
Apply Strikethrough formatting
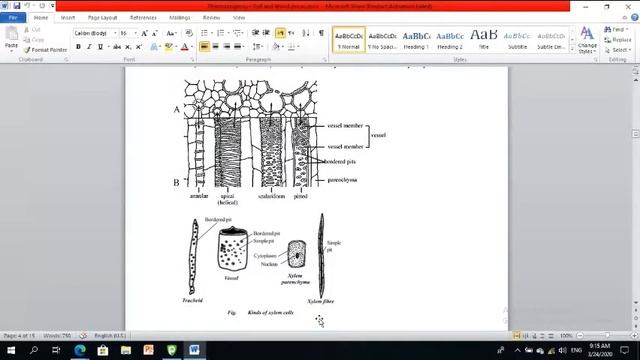[117, 47]
